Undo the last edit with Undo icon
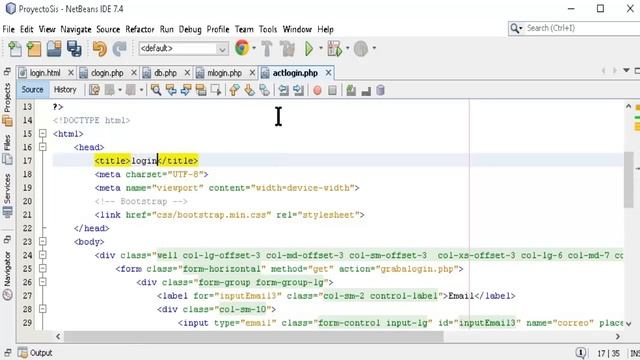Viewport: 640px width, 360px height. [x=99, y=49]
